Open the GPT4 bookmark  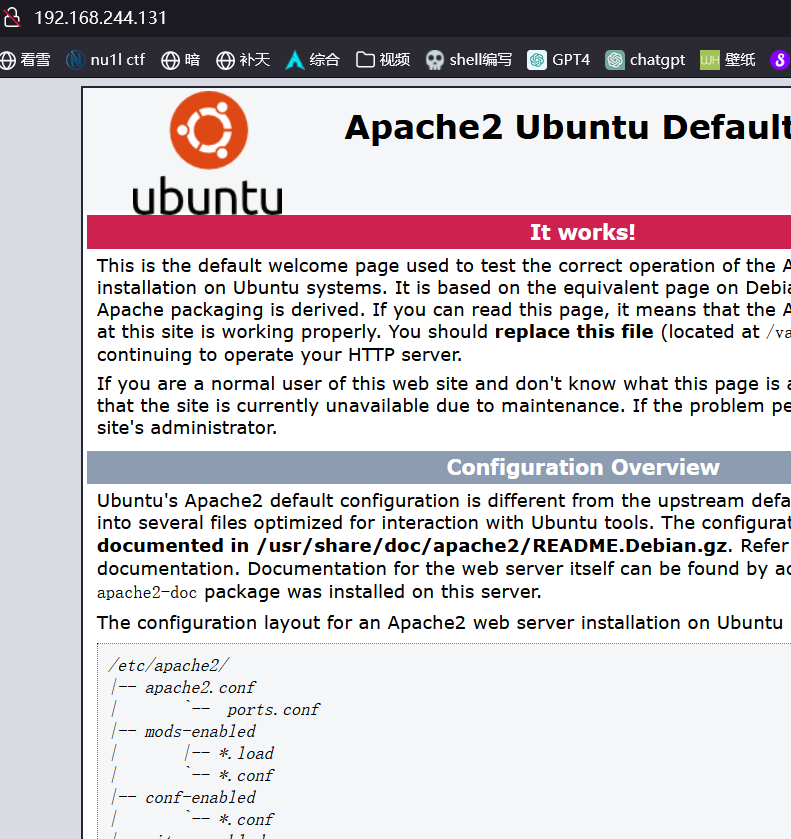click(559, 60)
